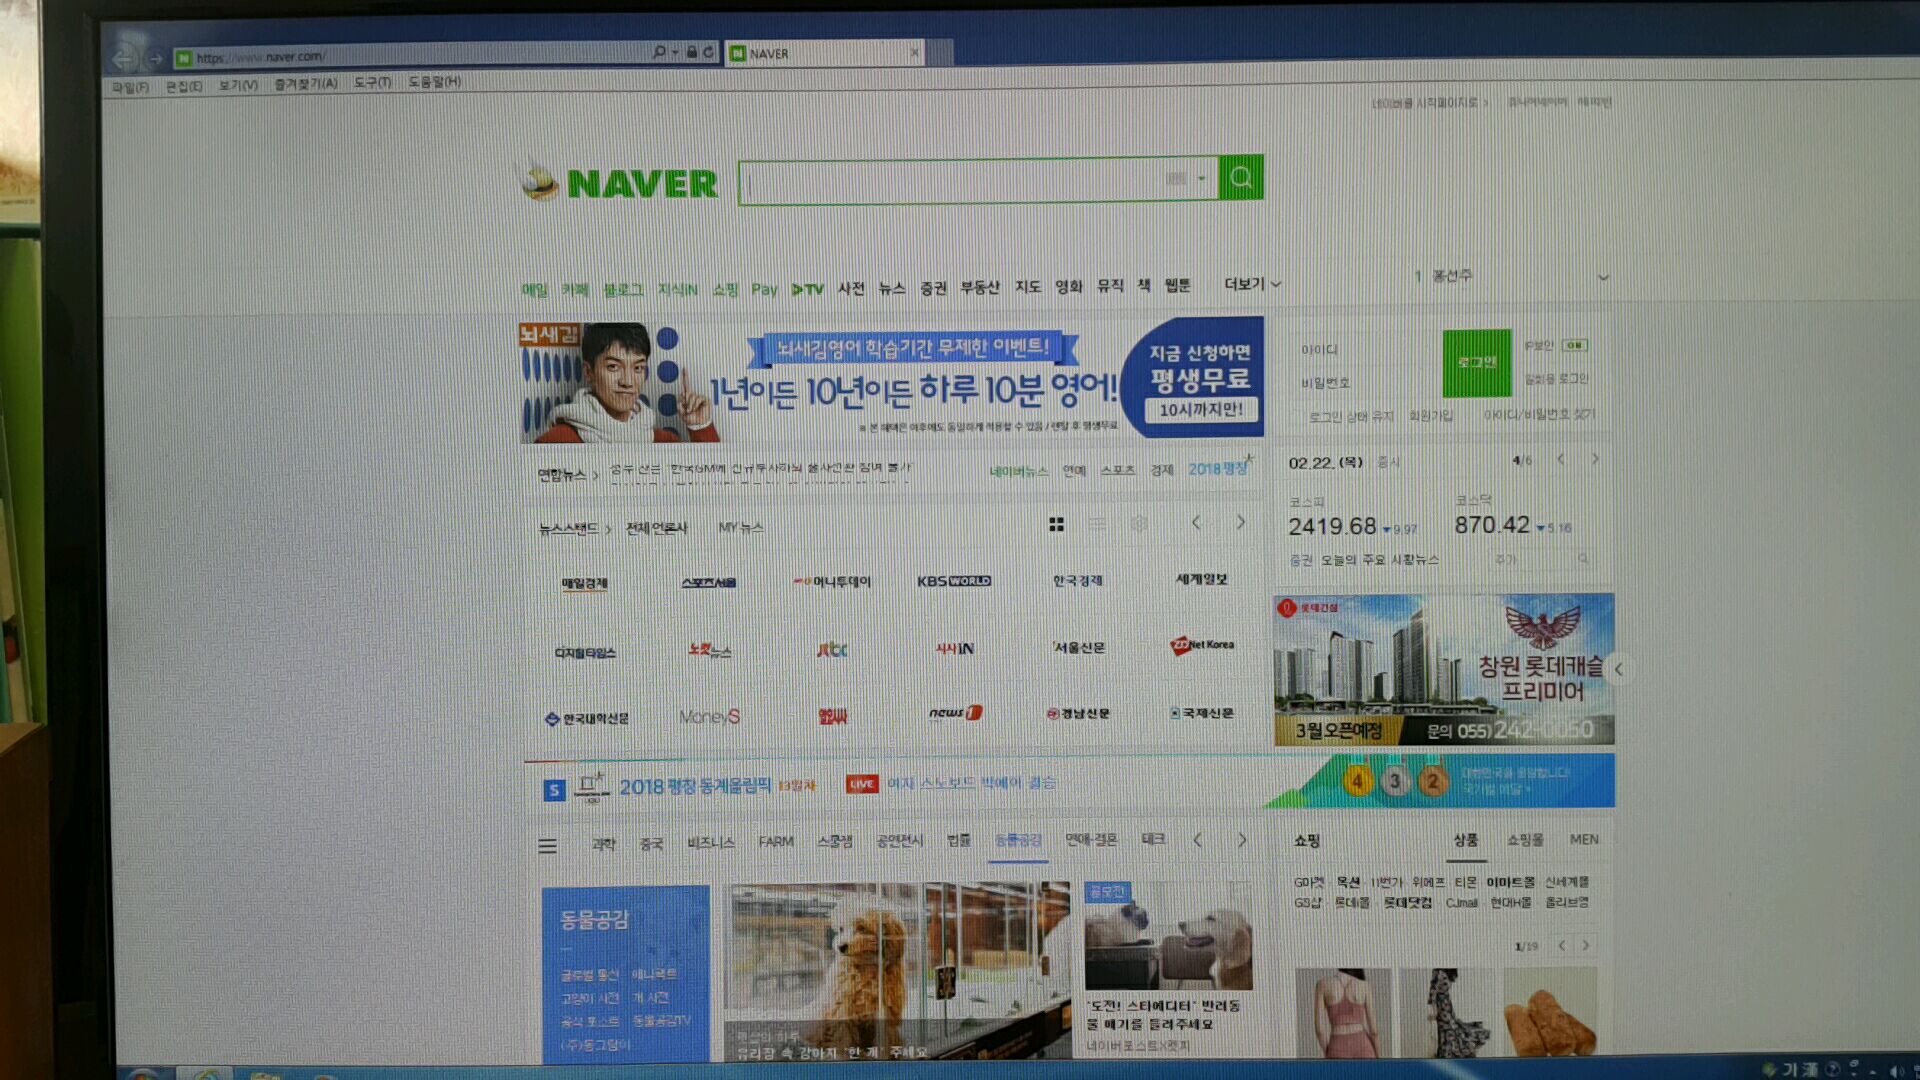1920x1080 pixels.
Task: Open the category hamburger menu icon
Action: pyautogui.click(x=547, y=846)
